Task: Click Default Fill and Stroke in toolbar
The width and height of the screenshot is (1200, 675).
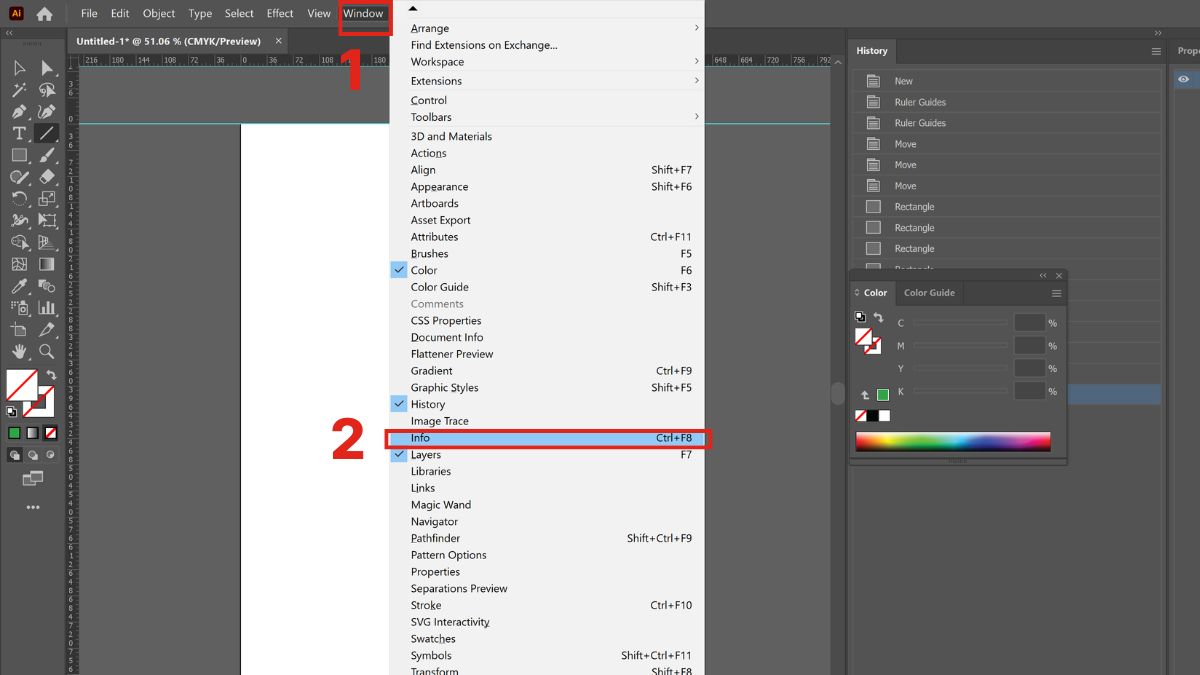Action: [x=11, y=411]
